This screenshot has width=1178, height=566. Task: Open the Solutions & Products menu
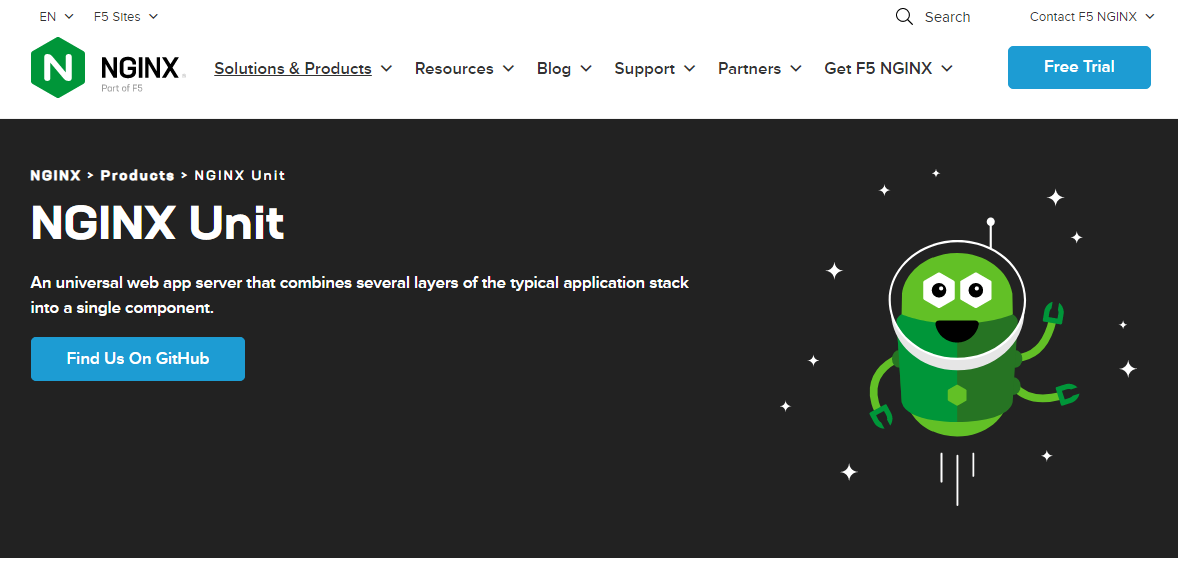pyautogui.click(x=302, y=69)
